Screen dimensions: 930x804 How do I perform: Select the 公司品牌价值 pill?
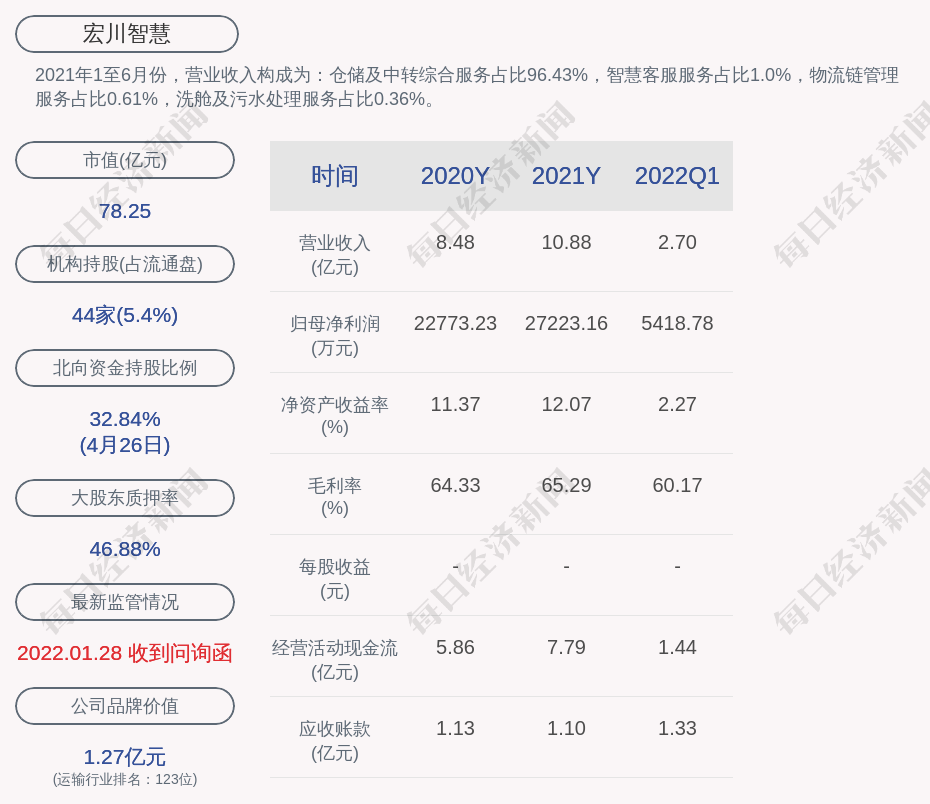click(125, 706)
